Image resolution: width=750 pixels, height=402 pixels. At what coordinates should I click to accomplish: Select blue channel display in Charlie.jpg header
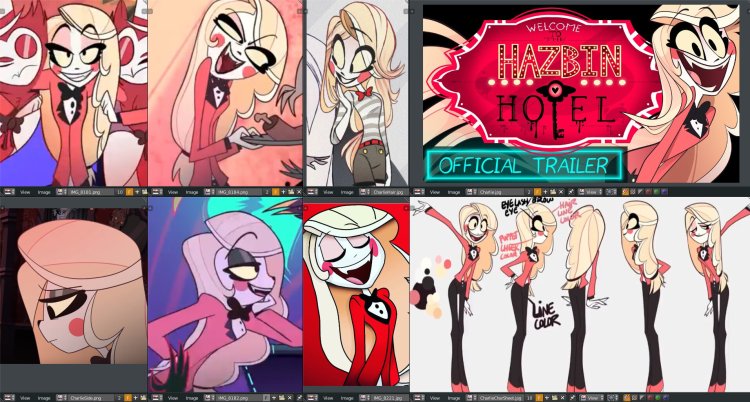pos(664,191)
